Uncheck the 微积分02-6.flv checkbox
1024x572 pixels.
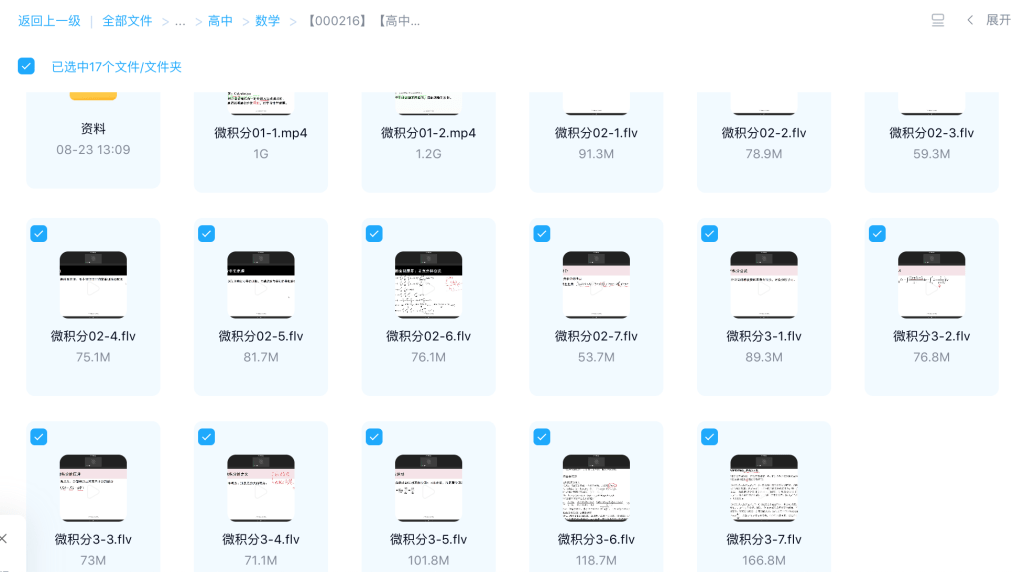374,233
